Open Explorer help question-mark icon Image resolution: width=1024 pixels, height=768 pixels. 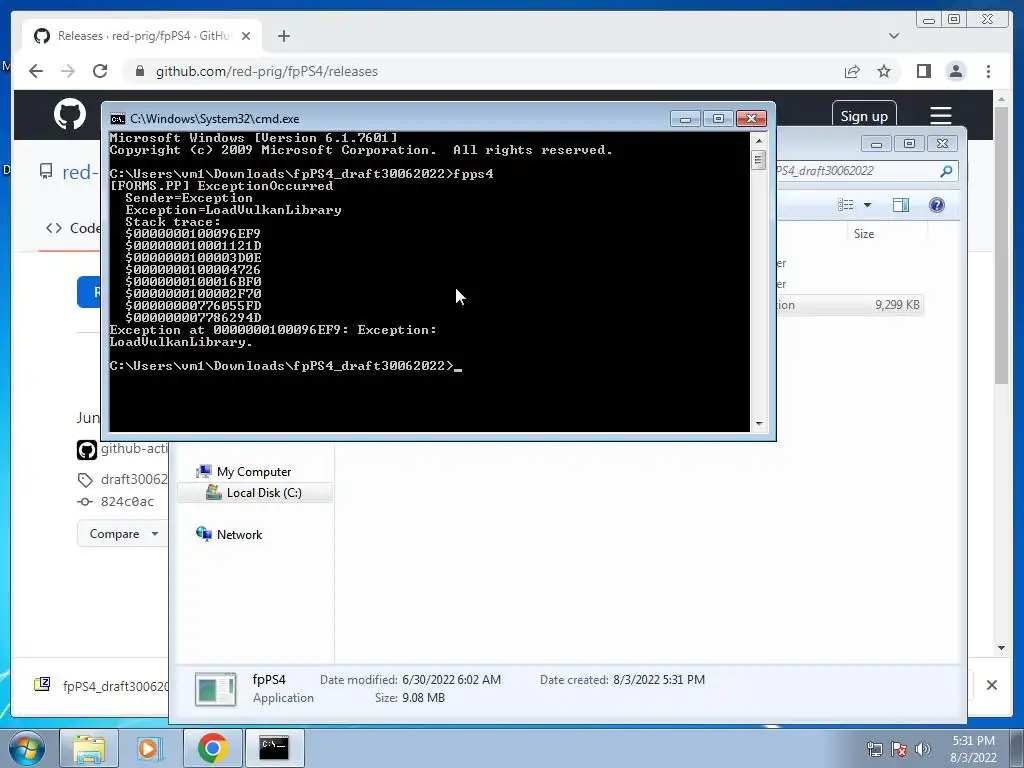pyautogui.click(x=936, y=205)
